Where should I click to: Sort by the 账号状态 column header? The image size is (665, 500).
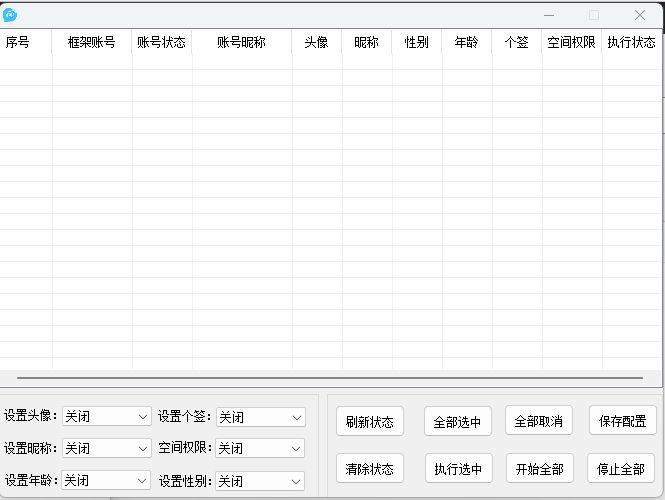tap(161, 43)
